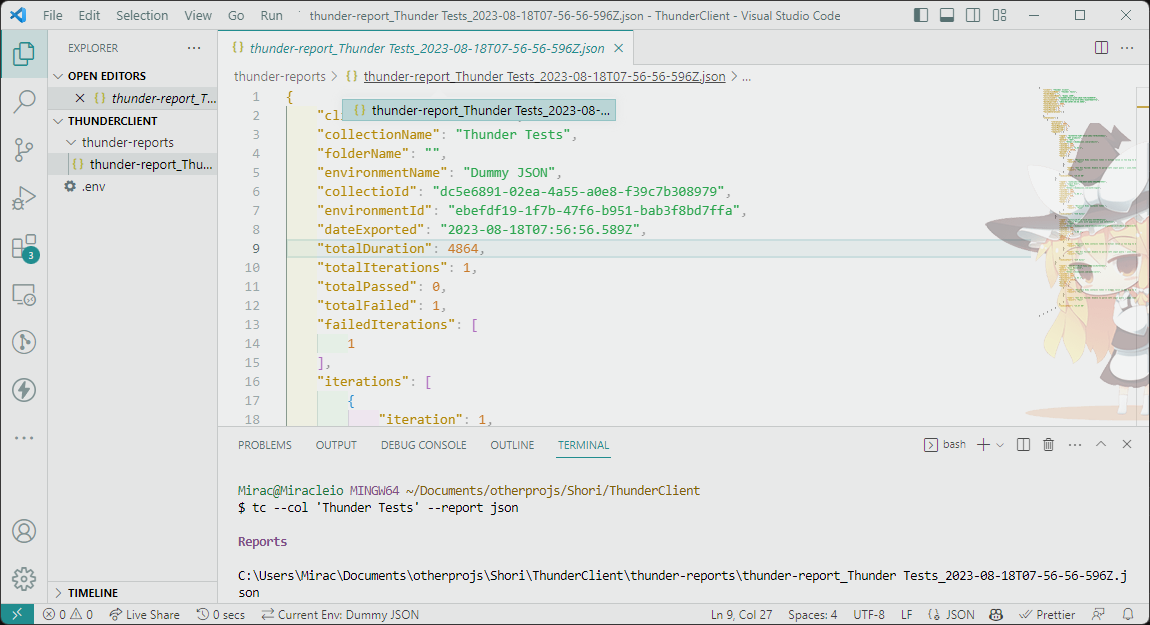The image size is (1150, 625).
Task: Open the Manage gear icon
Action: tap(24, 579)
